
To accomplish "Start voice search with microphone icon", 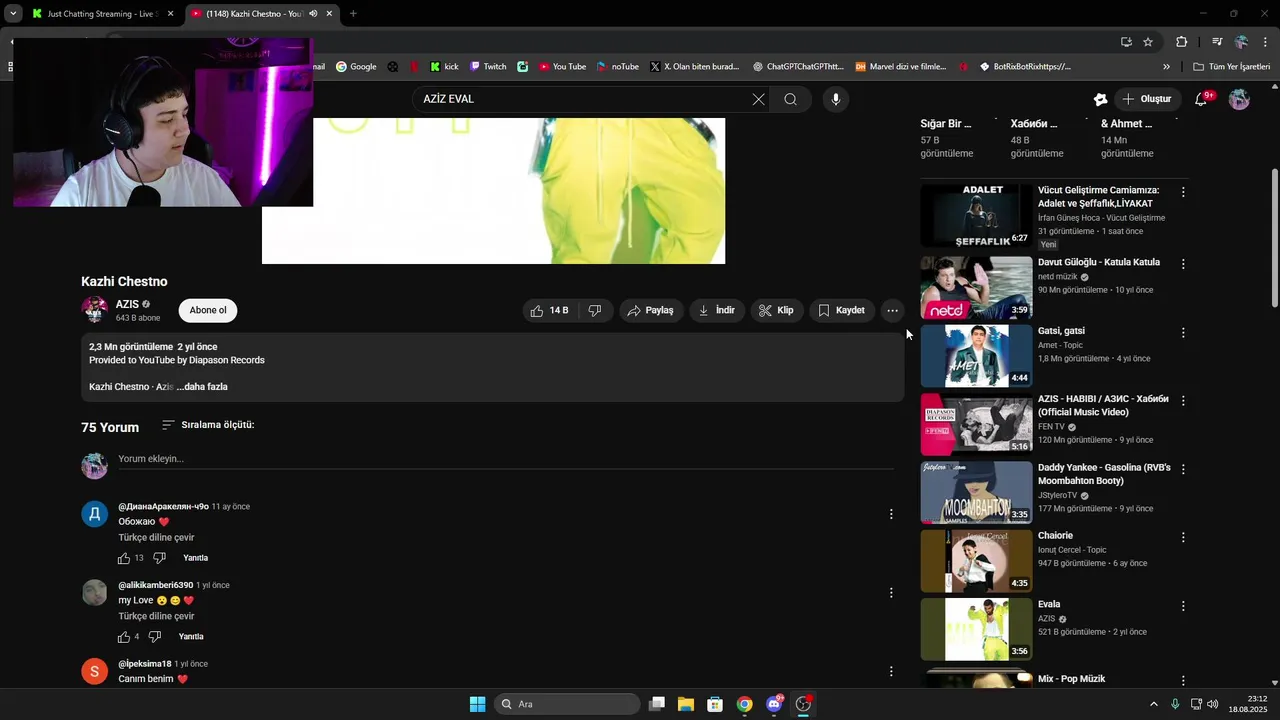I will tap(836, 99).
